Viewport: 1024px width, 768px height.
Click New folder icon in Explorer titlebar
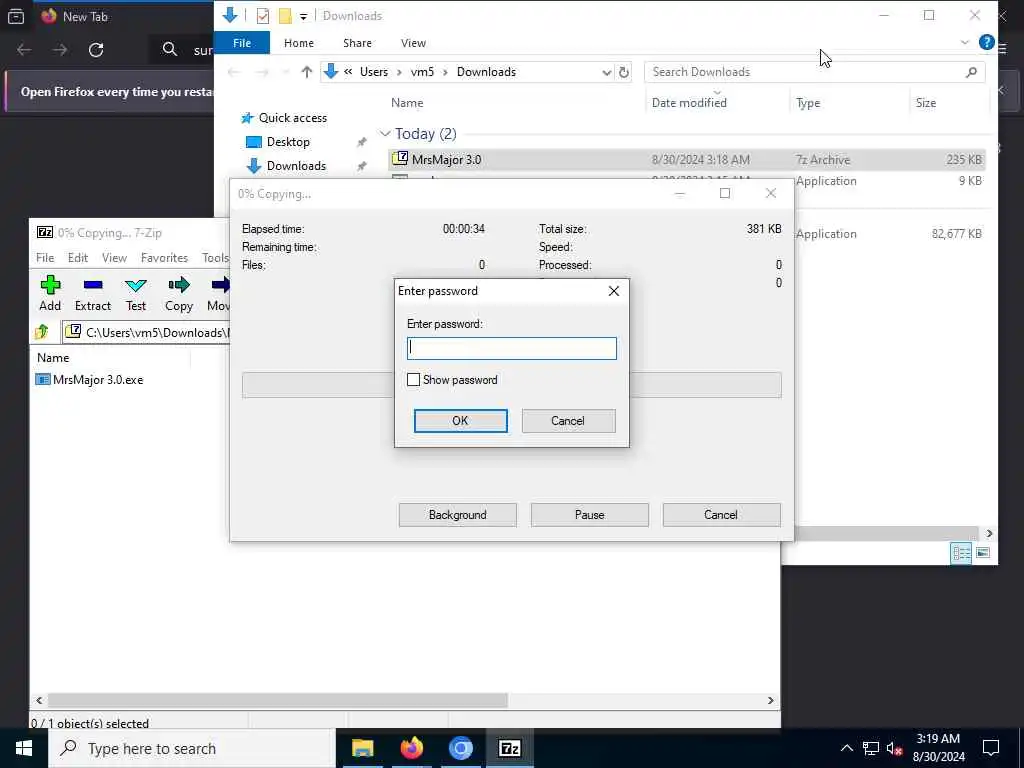(285, 16)
